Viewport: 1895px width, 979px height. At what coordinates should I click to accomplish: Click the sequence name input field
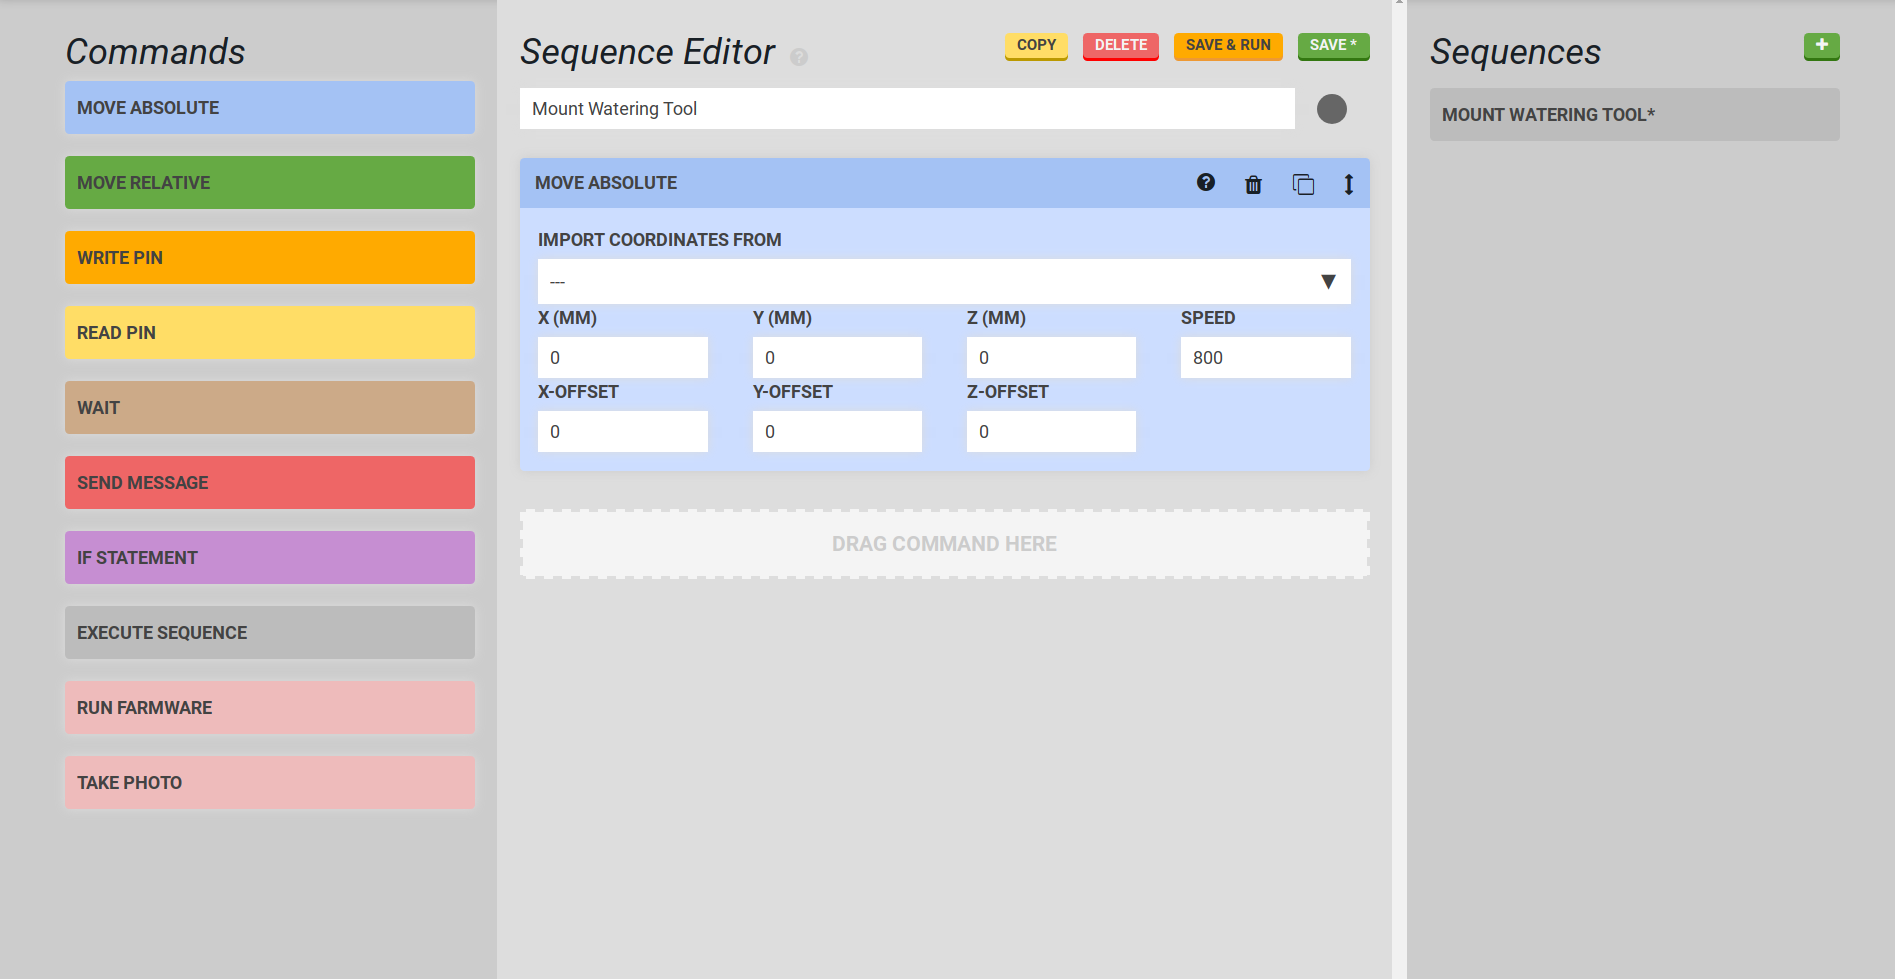click(906, 109)
